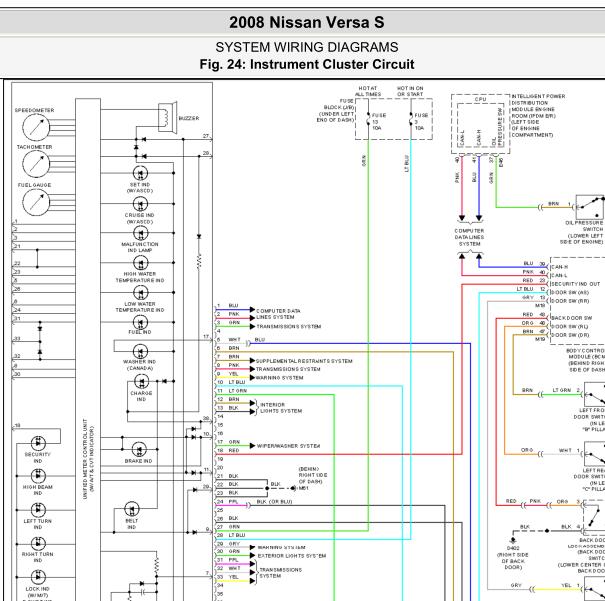The image size is (605, 601).
Task: Click the 'WIPER/WASHER SYSTEM' label
Action: (x=288, y=446)
